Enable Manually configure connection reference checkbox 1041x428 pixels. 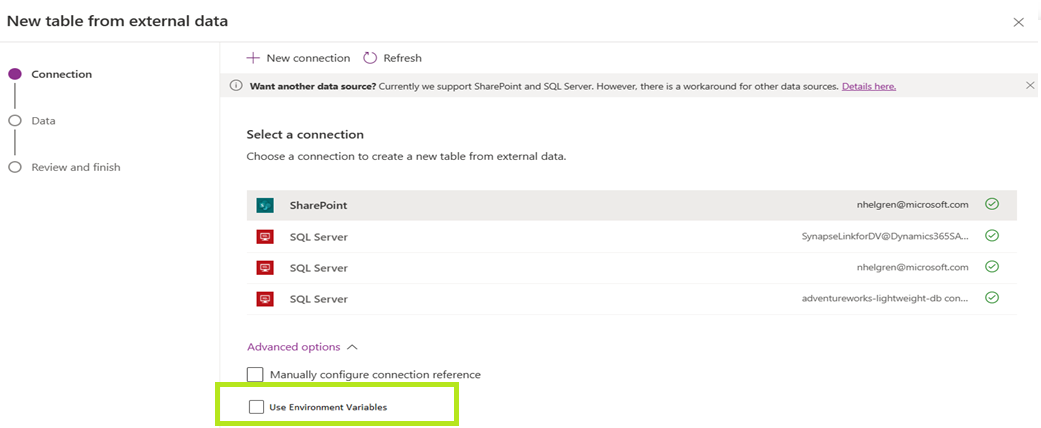(x=255, y=375)
